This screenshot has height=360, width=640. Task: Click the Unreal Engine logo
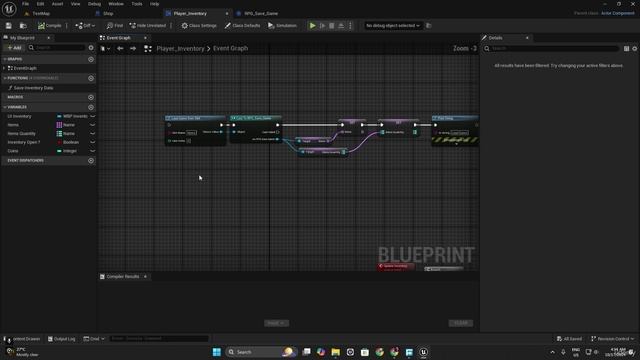click(x=9, y=9)
